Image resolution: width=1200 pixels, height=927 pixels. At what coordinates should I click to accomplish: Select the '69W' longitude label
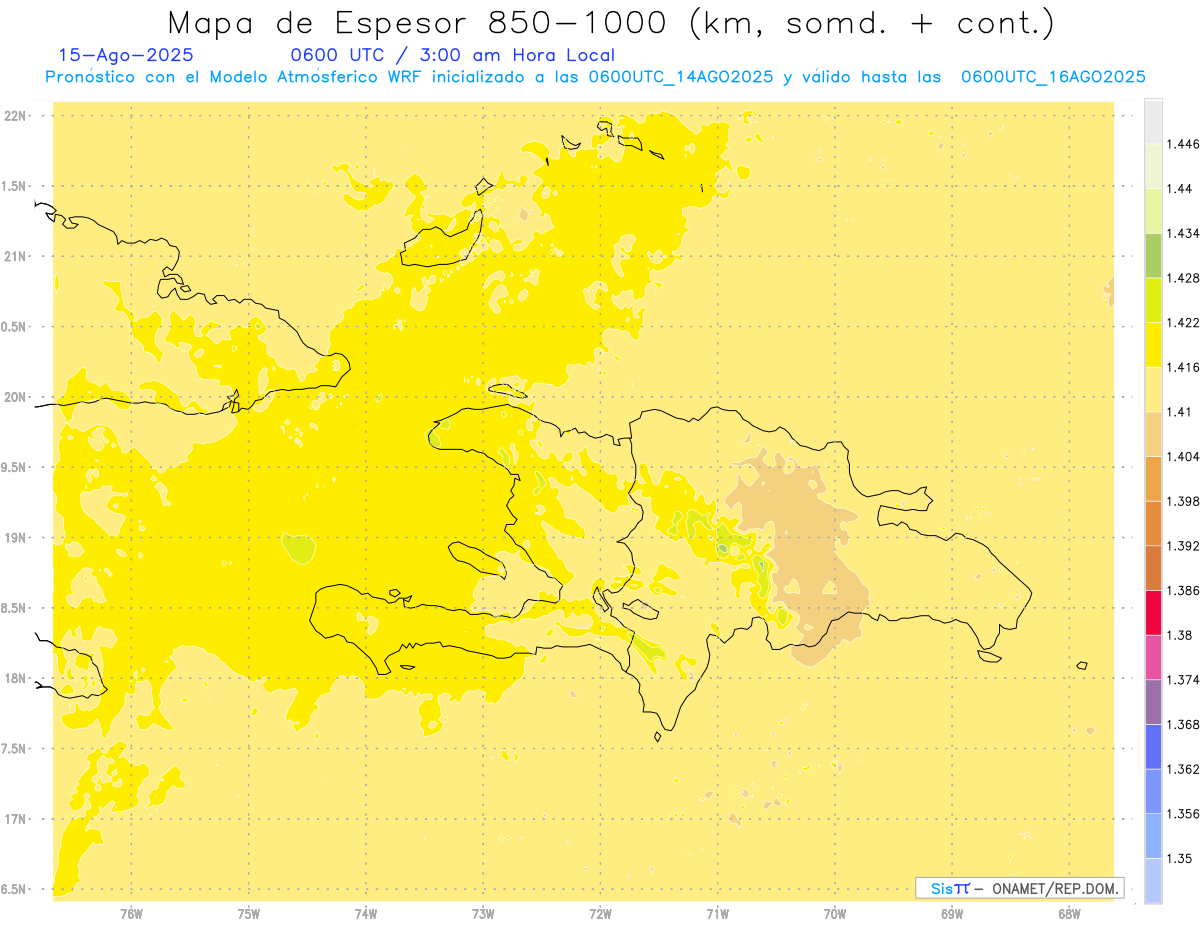(952, 914)
